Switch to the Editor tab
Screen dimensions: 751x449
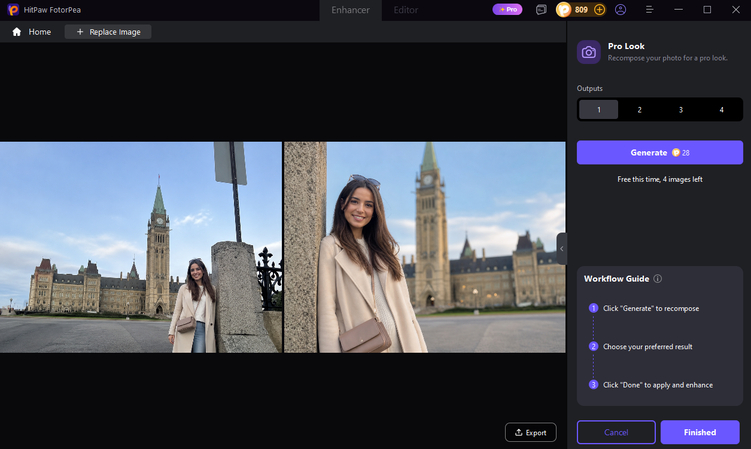(406, 10)
